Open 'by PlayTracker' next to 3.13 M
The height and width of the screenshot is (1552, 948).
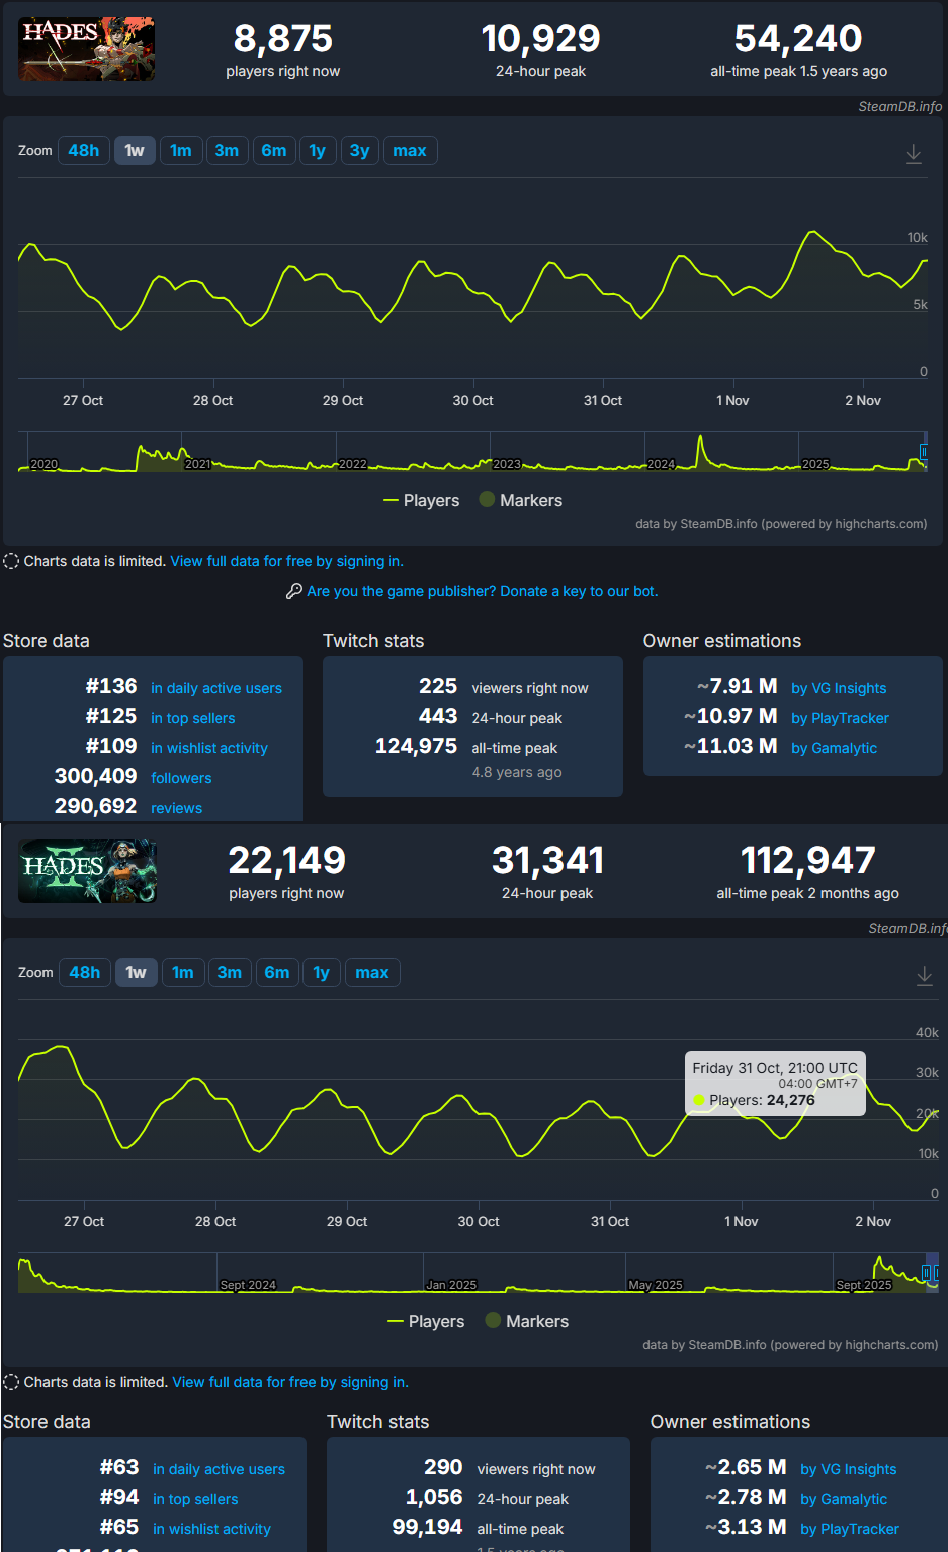coord(850,1529)
